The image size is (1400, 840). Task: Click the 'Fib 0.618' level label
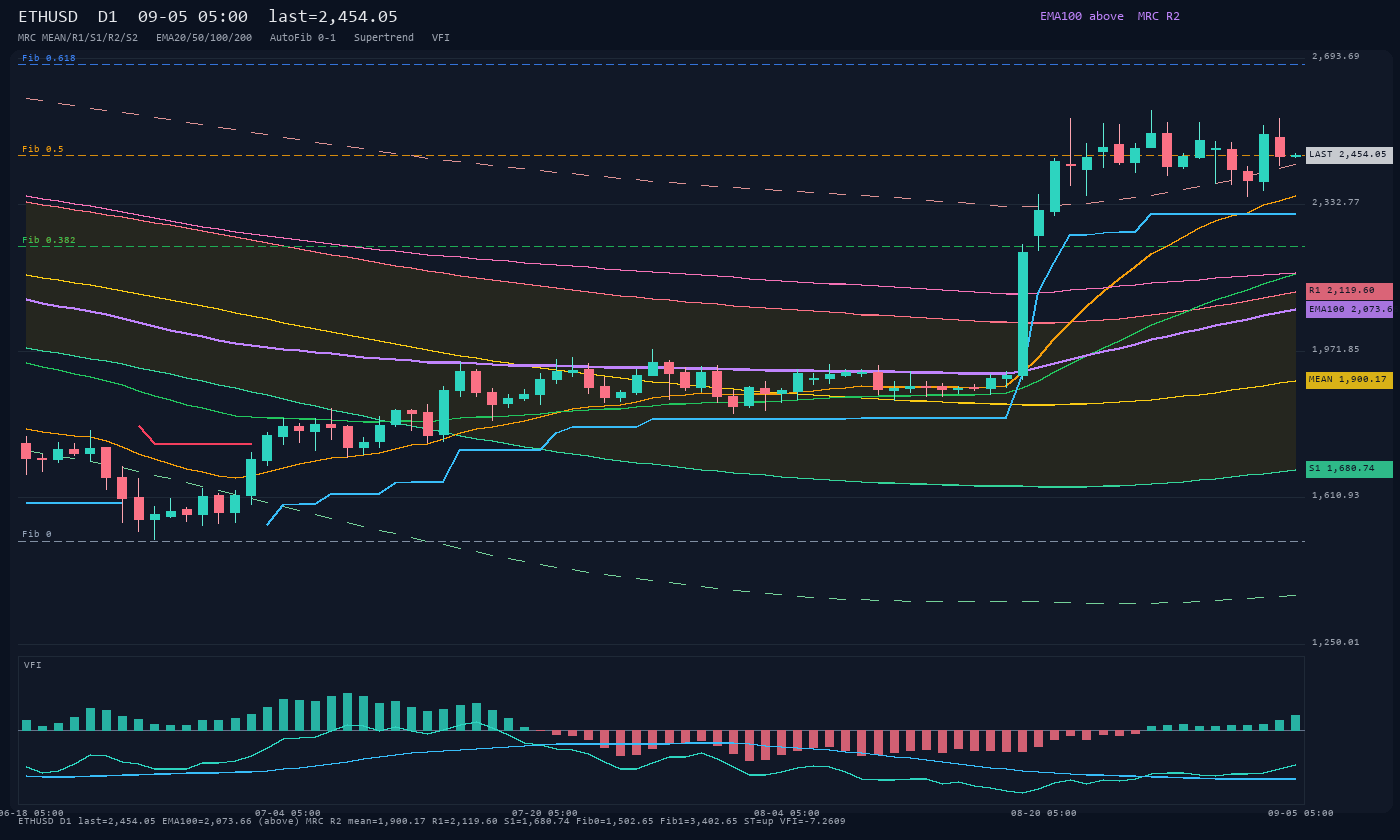(x=49, y=58)
